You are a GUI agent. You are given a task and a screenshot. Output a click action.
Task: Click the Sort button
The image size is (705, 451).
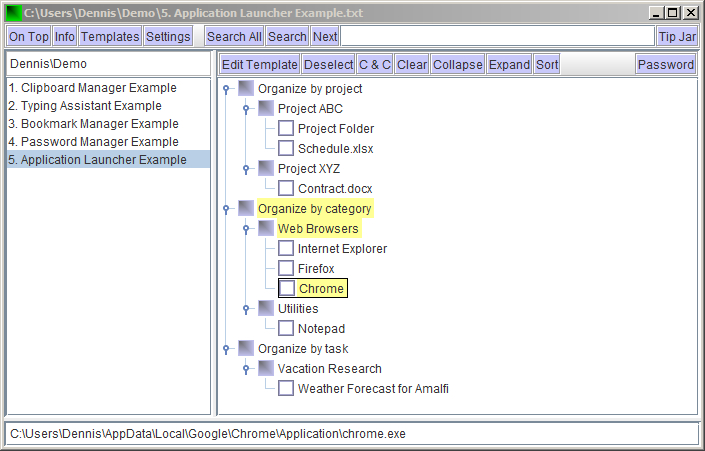[x=547, y=64]
